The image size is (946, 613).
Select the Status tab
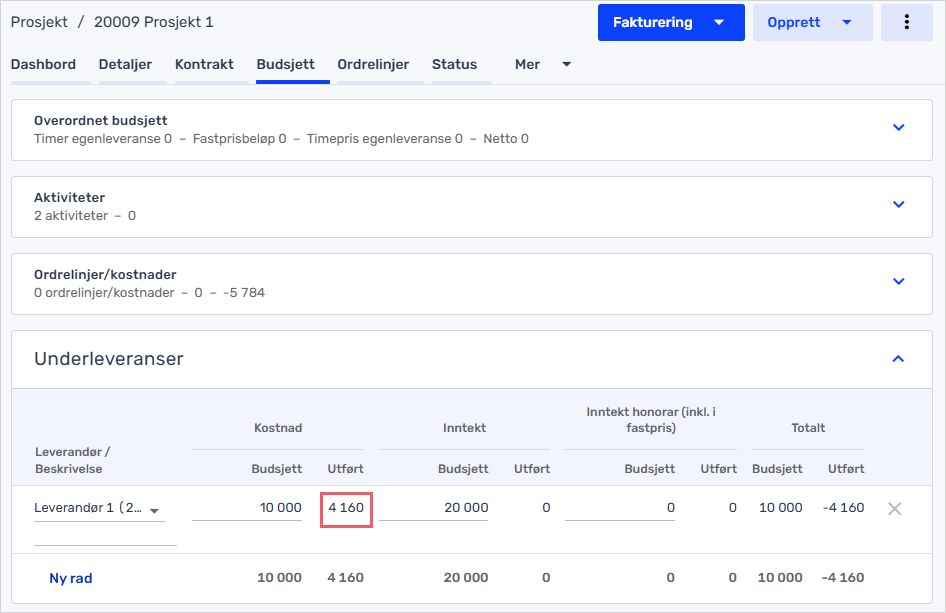pos(454,65)
